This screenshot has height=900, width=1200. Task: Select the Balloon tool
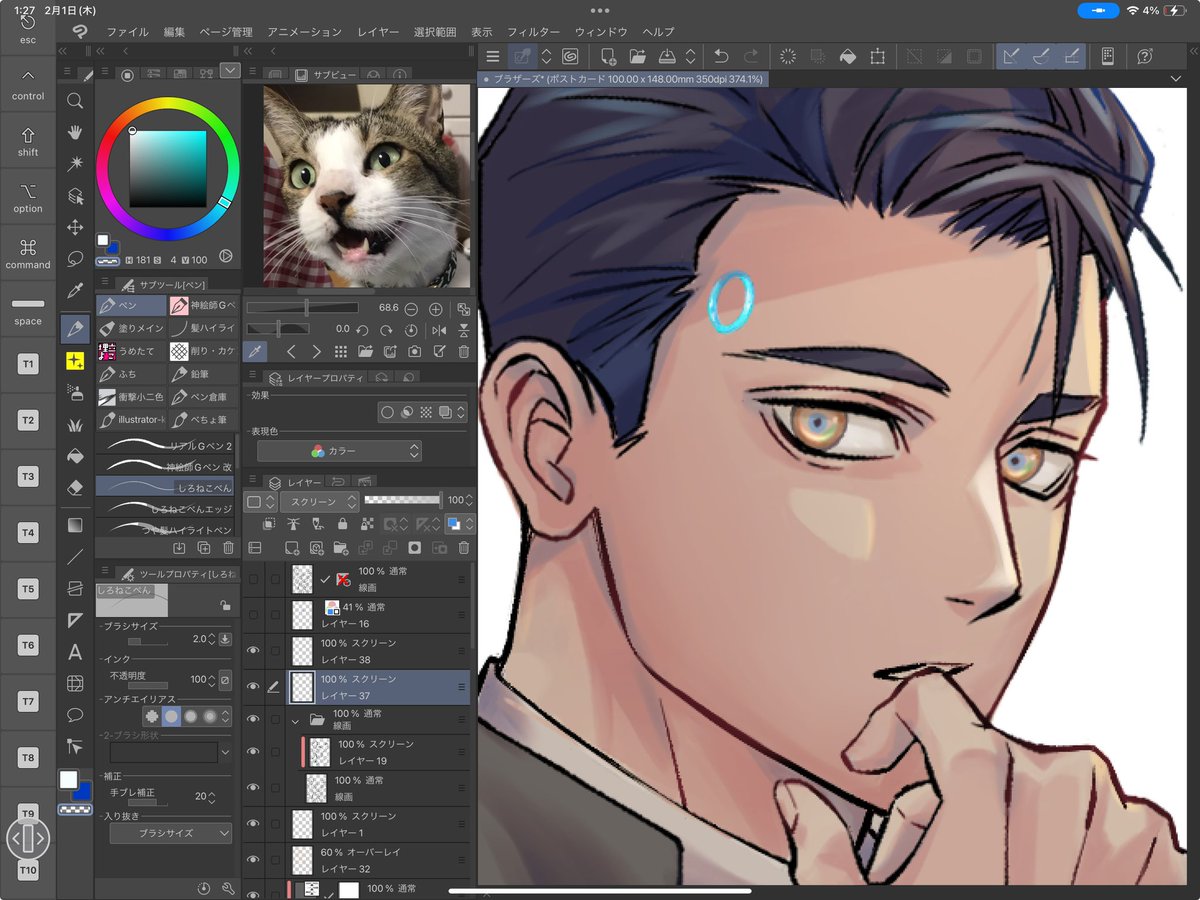[75, 714]
